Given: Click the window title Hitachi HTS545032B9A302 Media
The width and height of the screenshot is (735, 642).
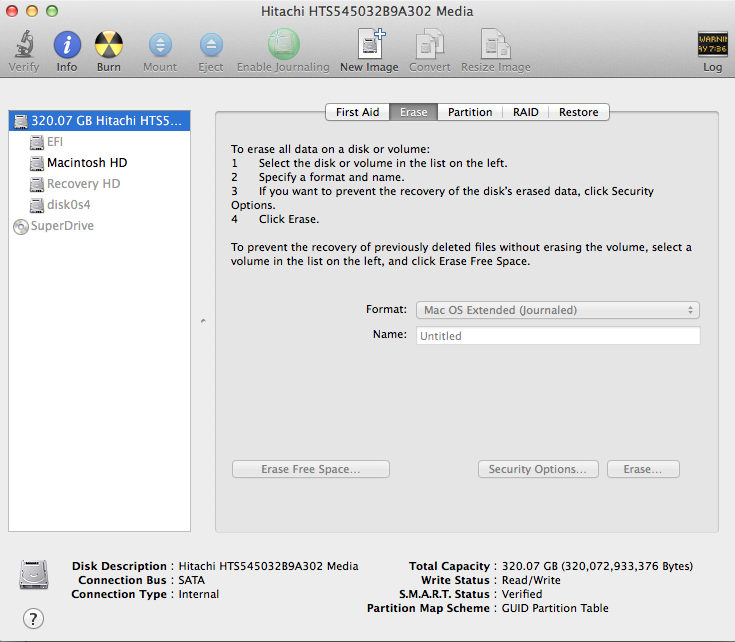Looking at the screenshot, I should pos(367,11).
